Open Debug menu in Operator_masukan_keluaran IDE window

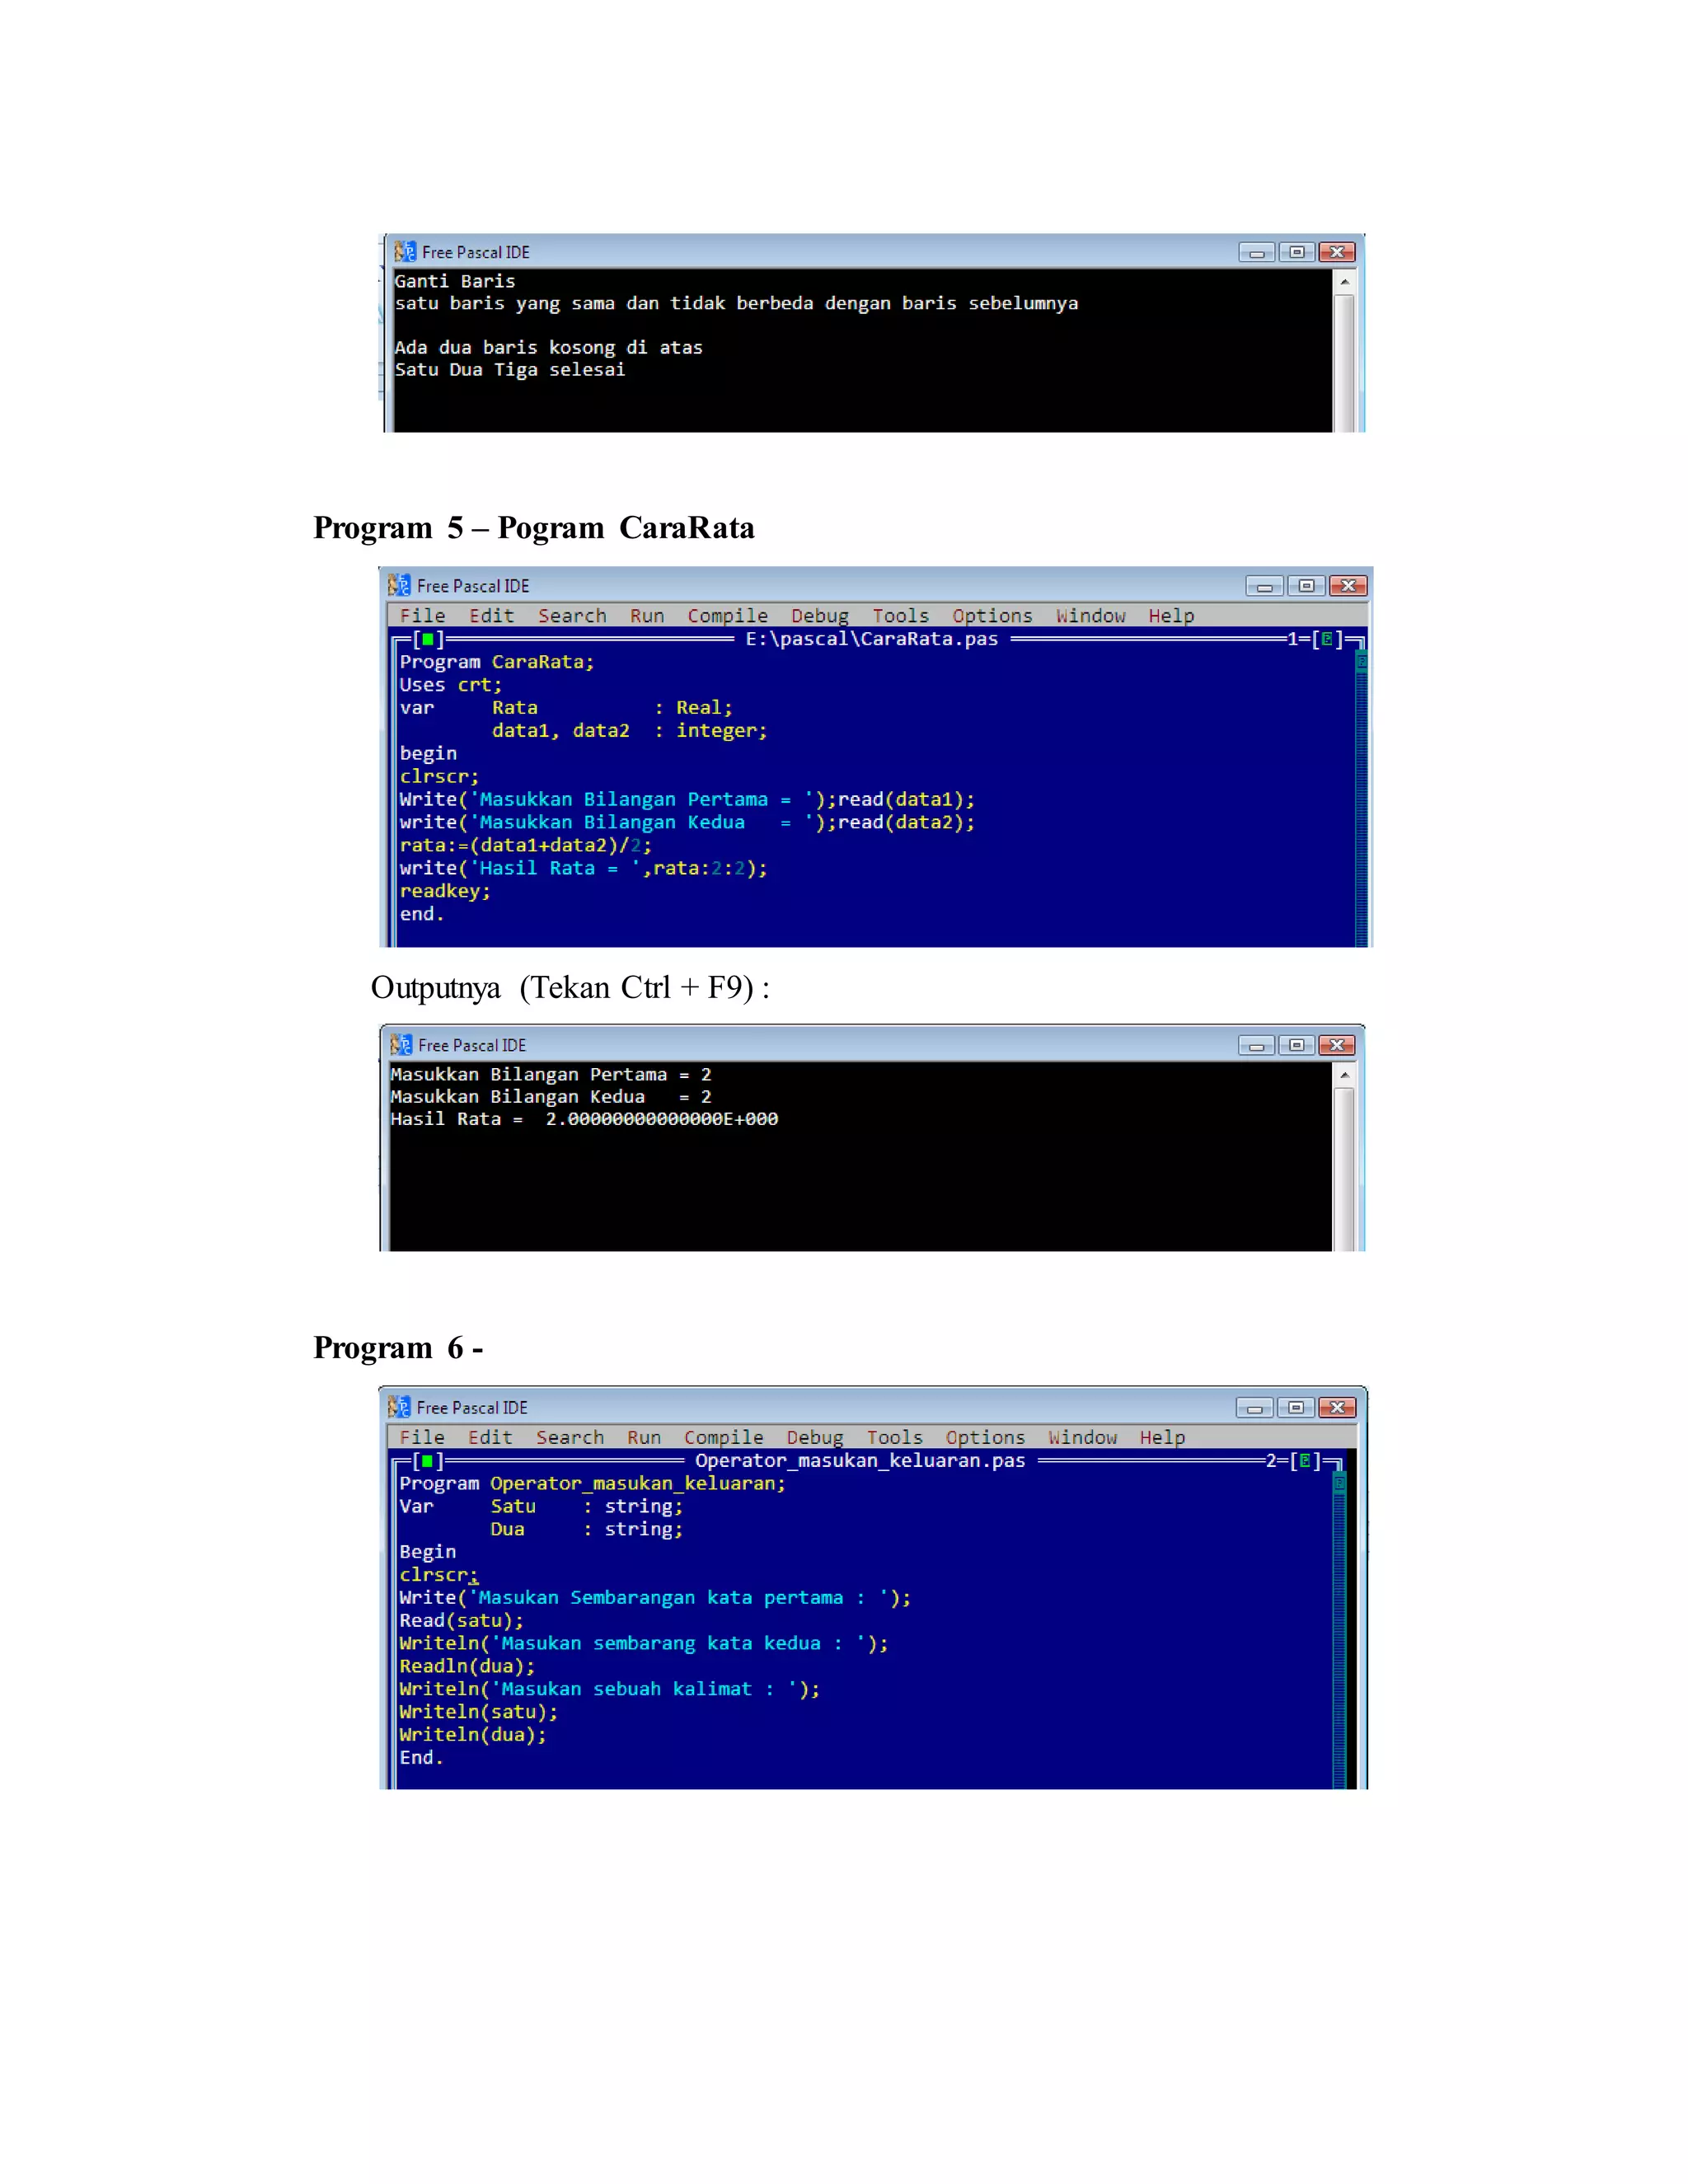point(814,1437)
